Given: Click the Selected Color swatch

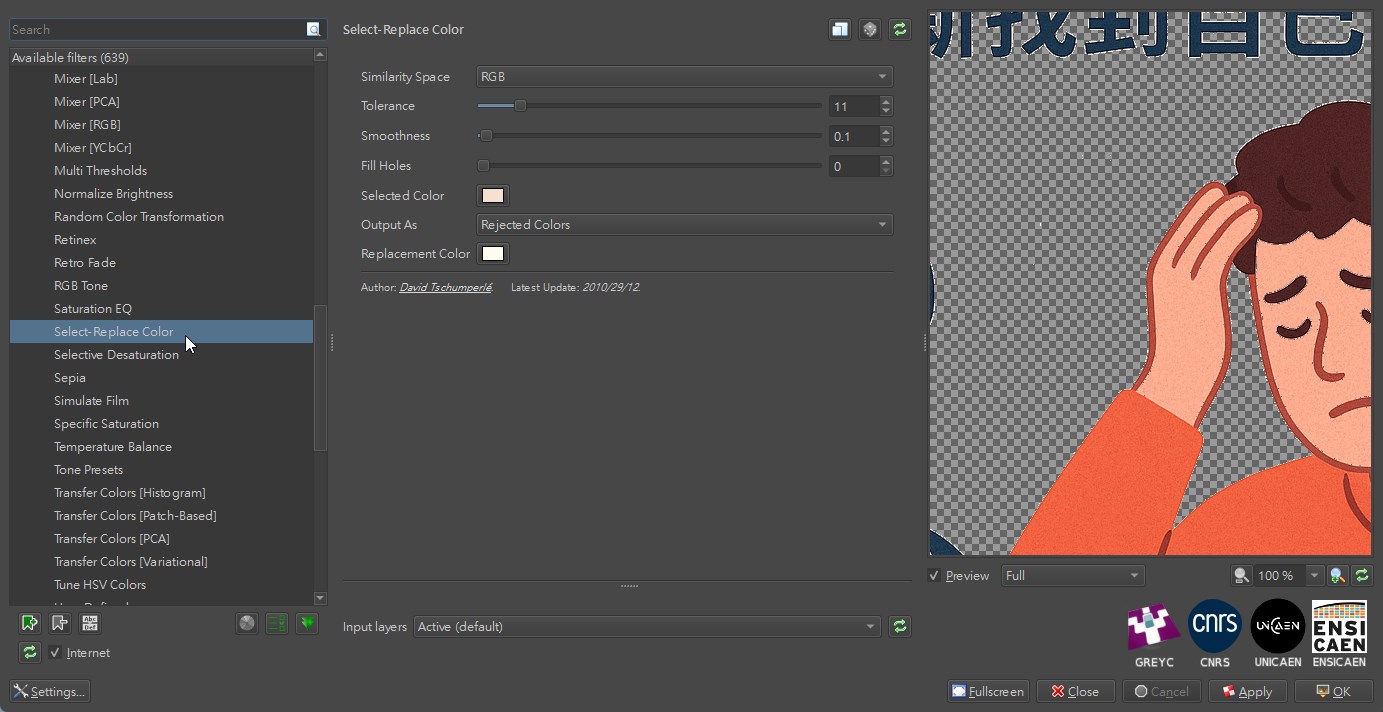Looking at the screenshot, I should coord(493,196).
